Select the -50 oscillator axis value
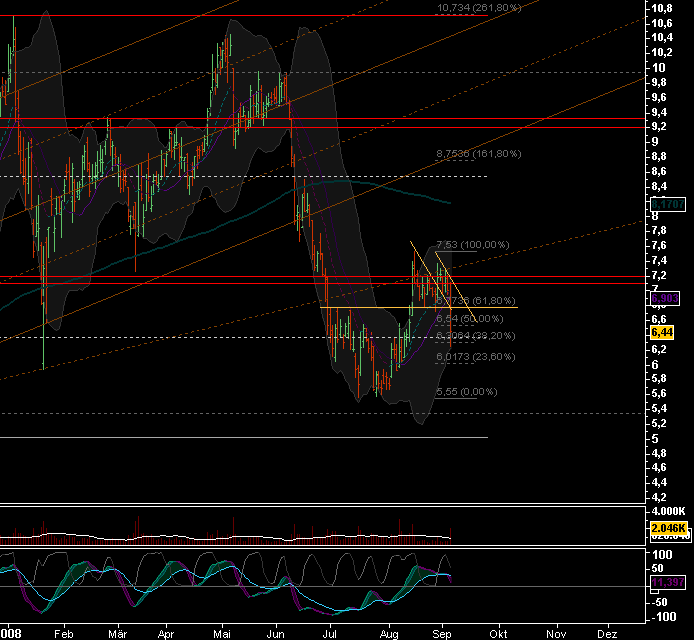 660,602
